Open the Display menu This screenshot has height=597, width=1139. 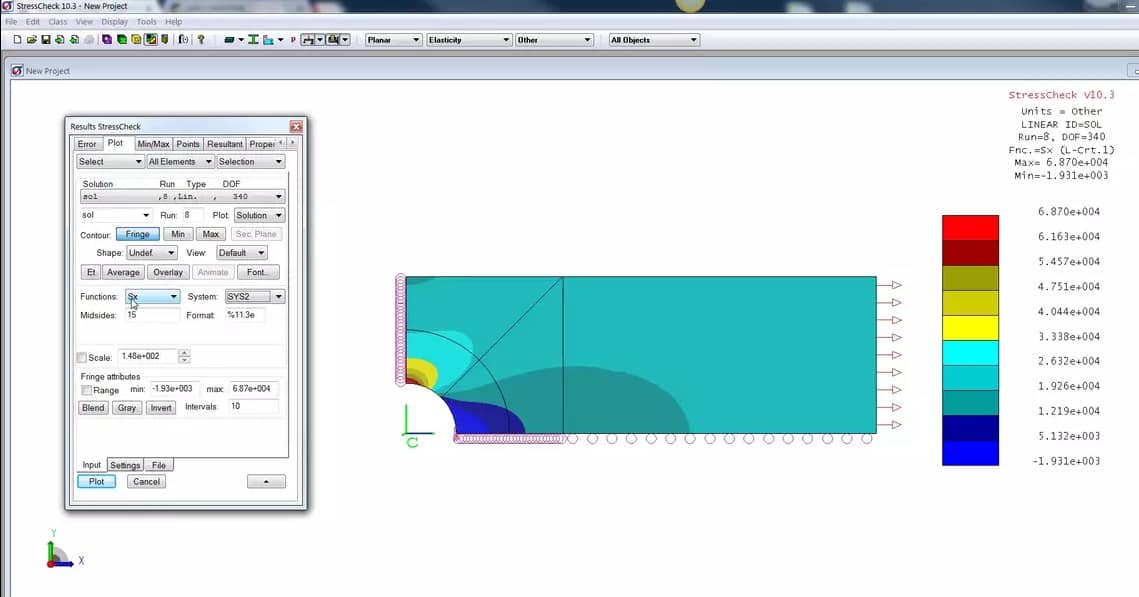pyautogui.click(x=114, y=22)
